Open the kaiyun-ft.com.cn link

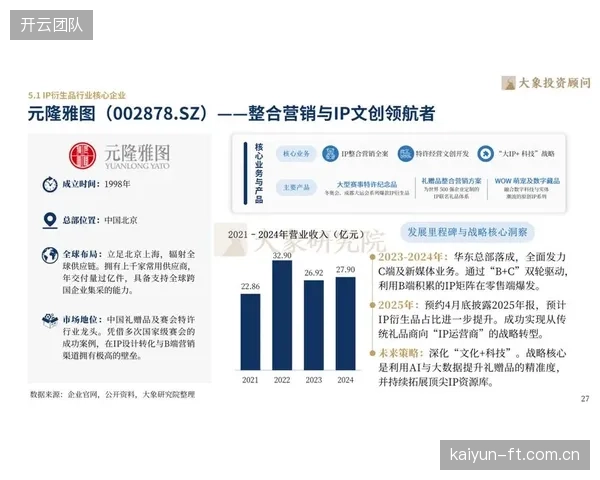point(515,455)
